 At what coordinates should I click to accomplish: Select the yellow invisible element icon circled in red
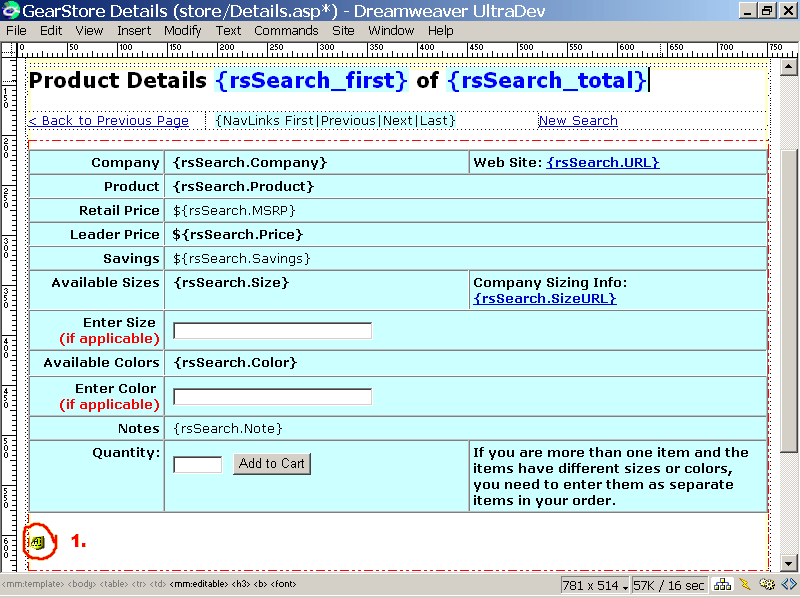(x=37, y=542)
